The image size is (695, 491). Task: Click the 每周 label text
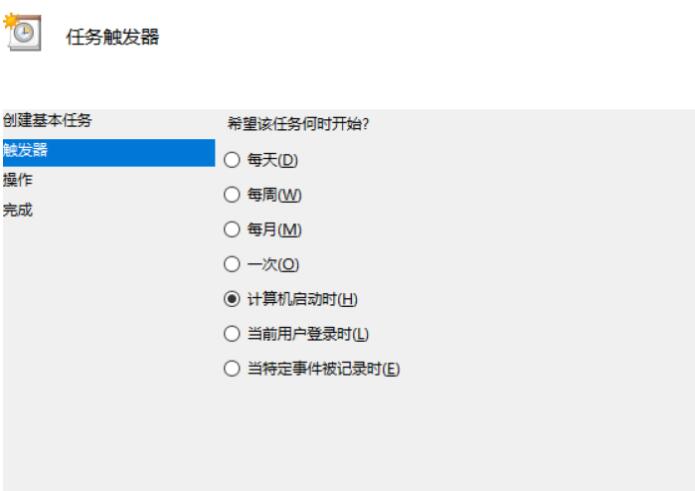262,195
